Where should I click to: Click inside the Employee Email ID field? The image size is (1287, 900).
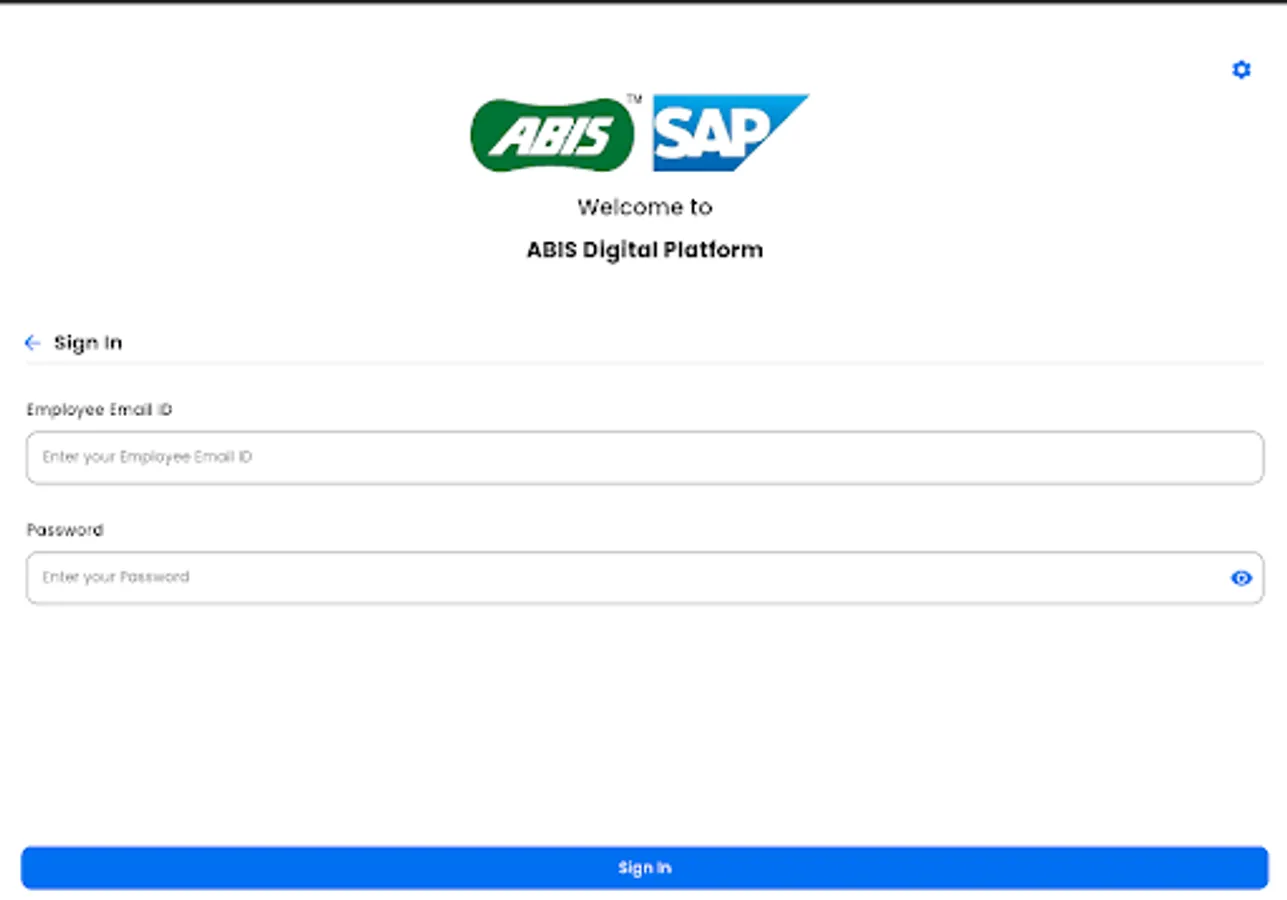pos(645,457)
